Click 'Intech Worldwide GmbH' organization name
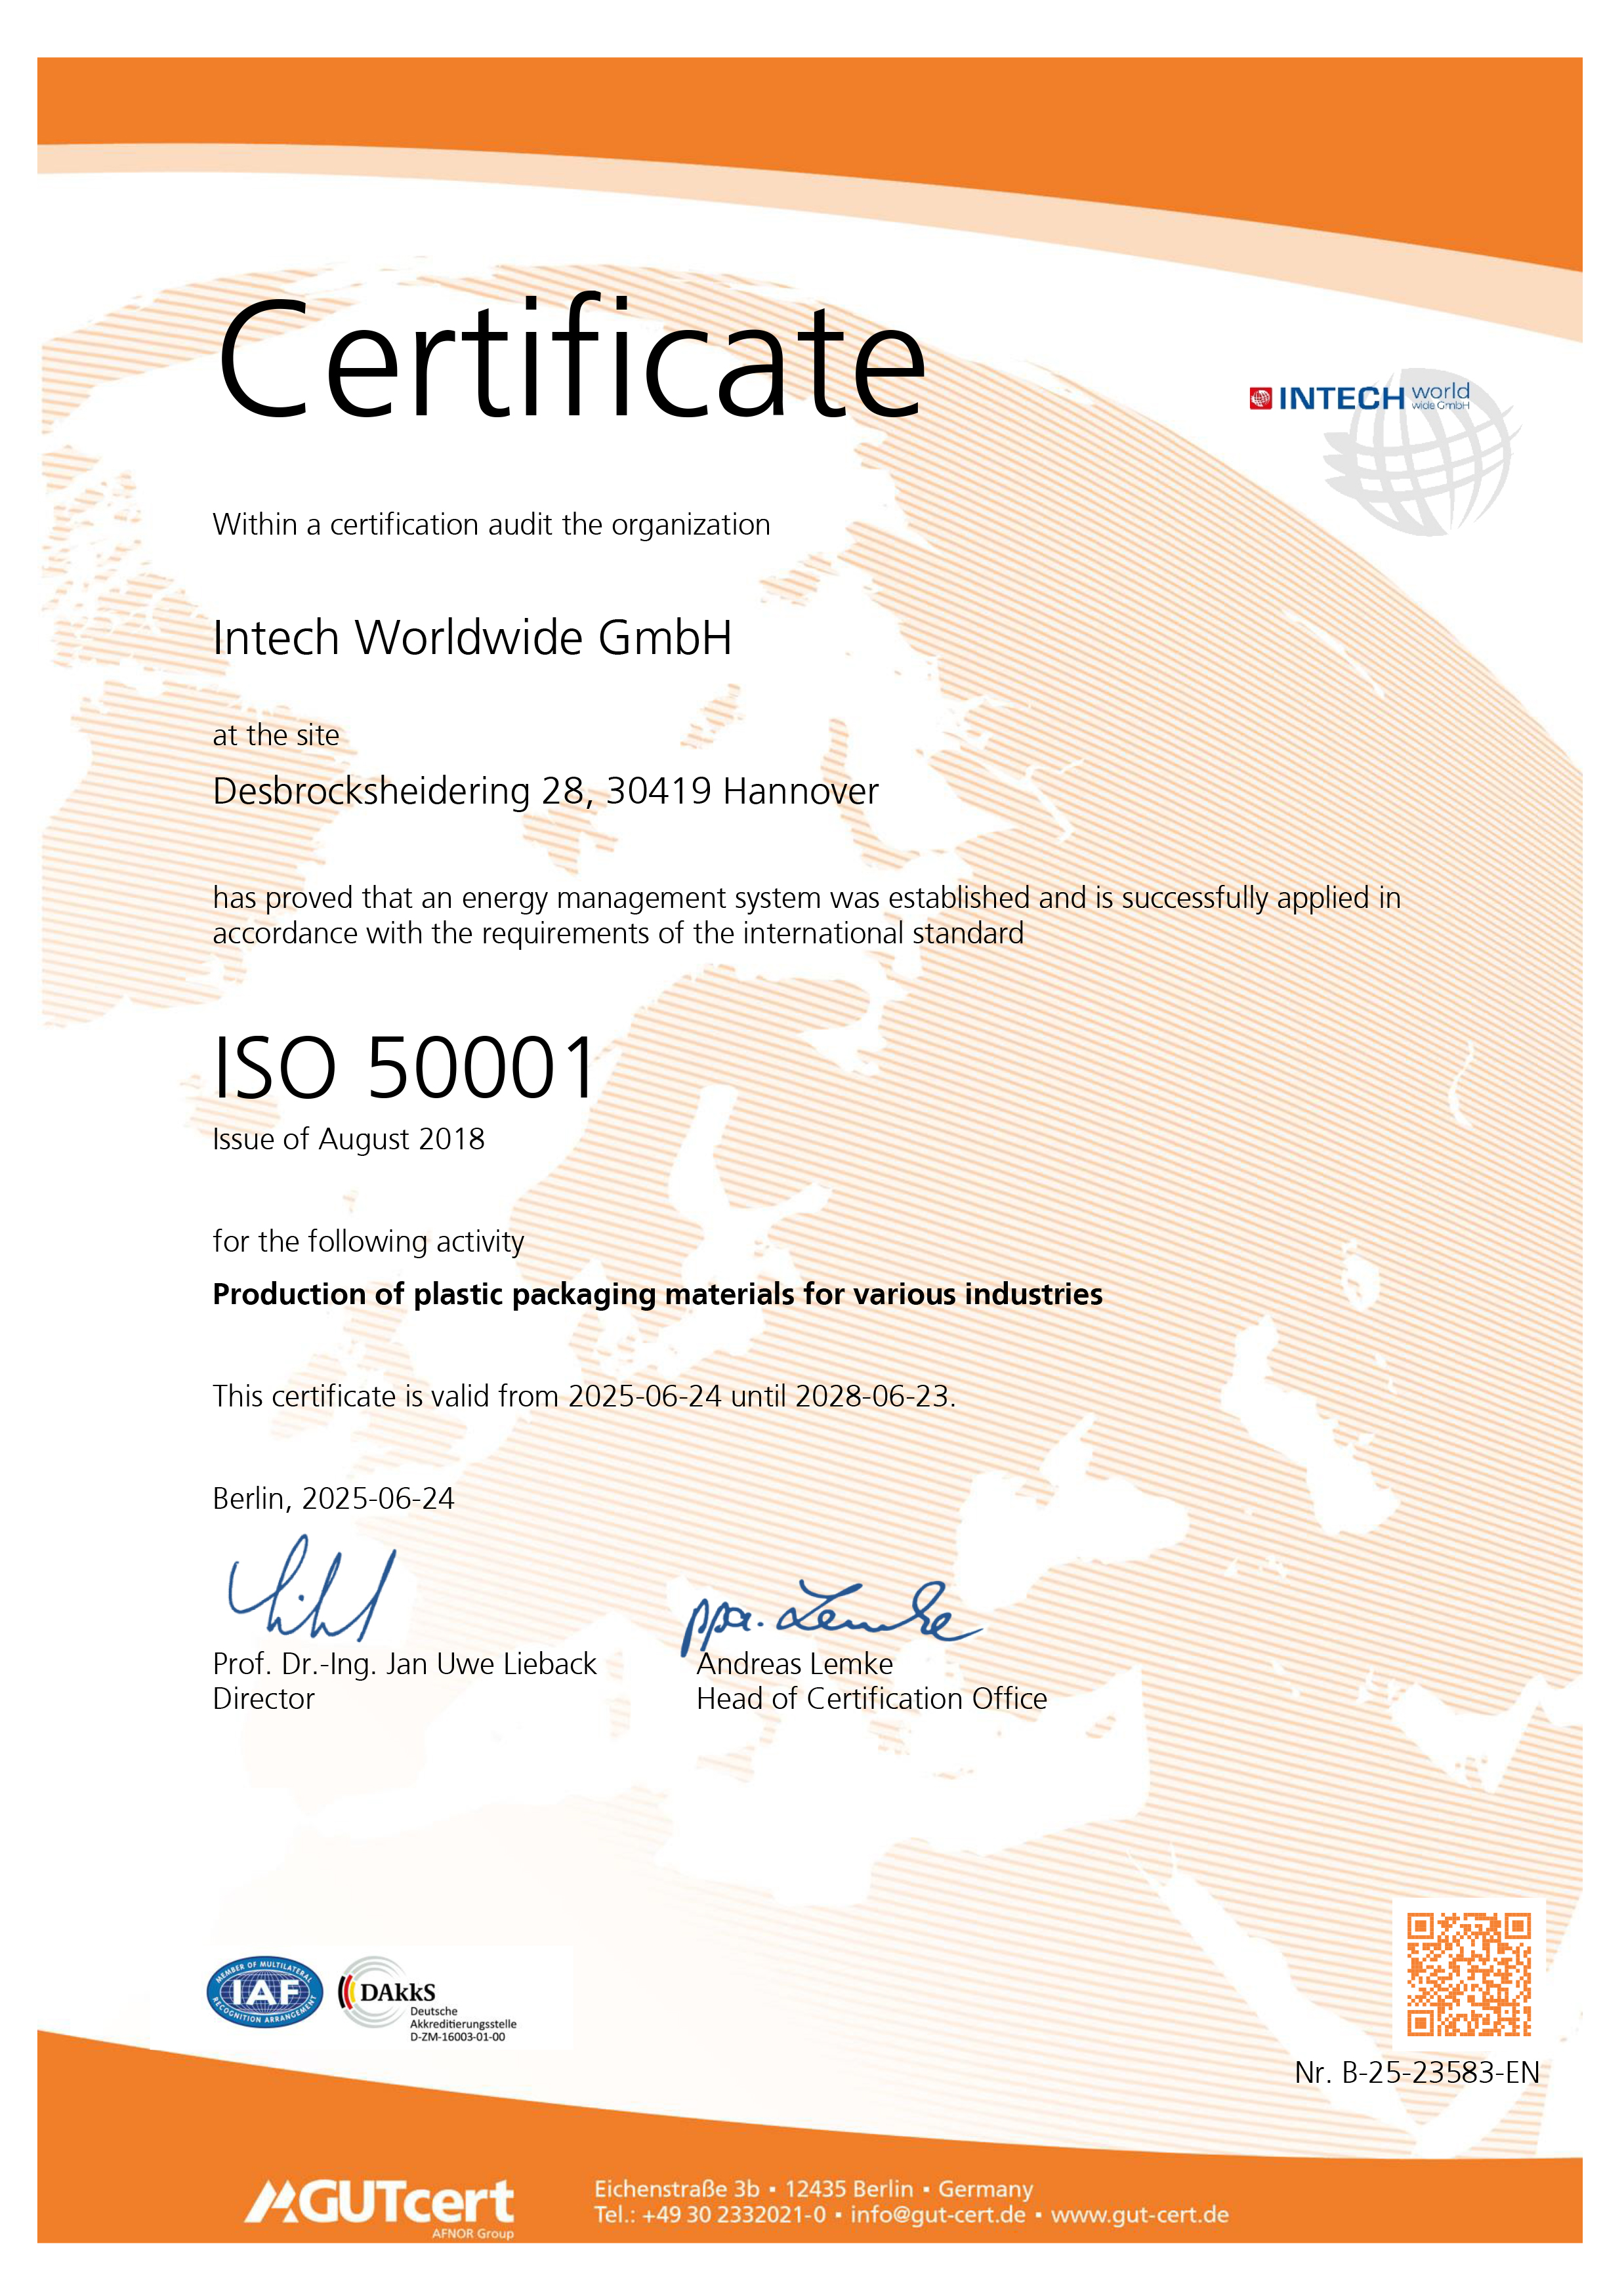This screenshot has height=2296, width=1624. tap(473, 638)
